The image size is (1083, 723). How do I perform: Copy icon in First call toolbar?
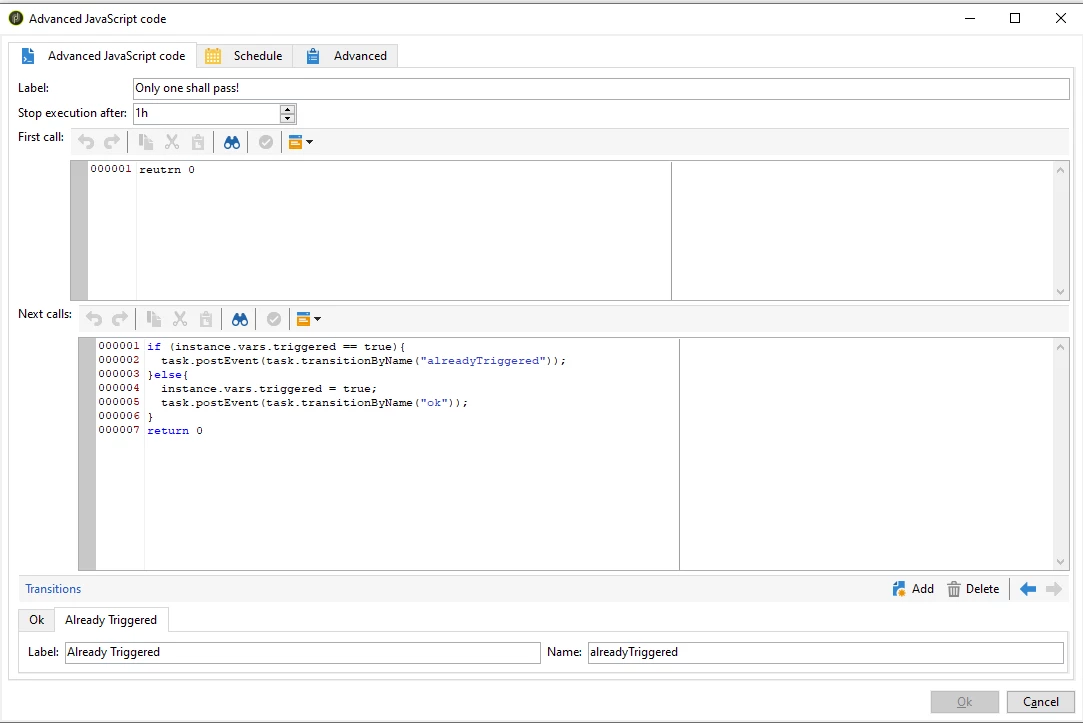[146, 142]
